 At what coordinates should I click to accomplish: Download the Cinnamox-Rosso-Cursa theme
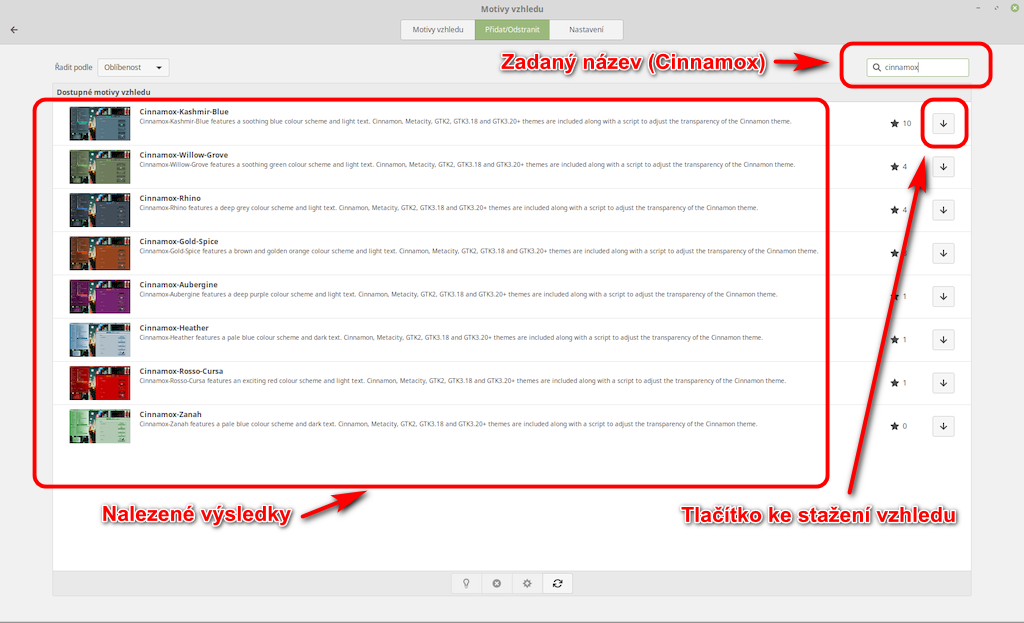point(943,383)
